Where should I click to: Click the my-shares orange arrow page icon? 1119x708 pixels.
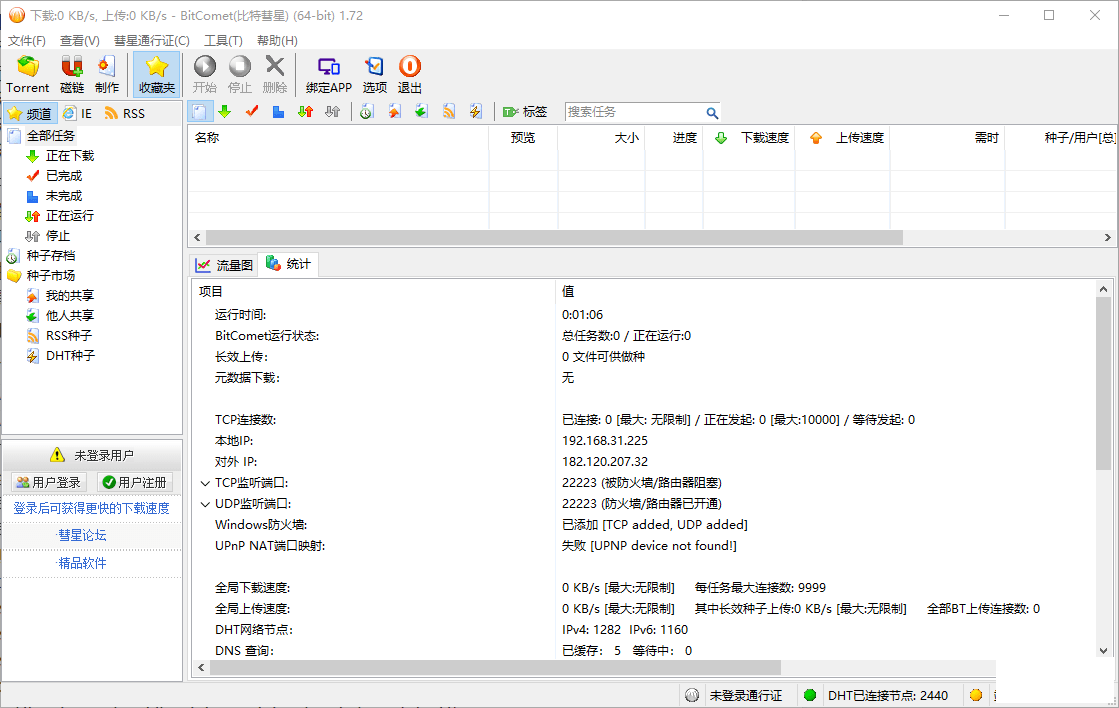click(395, 111)
